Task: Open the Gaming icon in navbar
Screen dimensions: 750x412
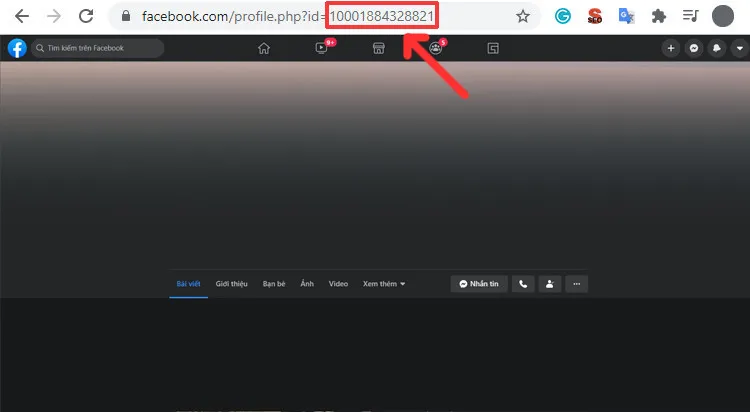Action: [x=493, y=48]
